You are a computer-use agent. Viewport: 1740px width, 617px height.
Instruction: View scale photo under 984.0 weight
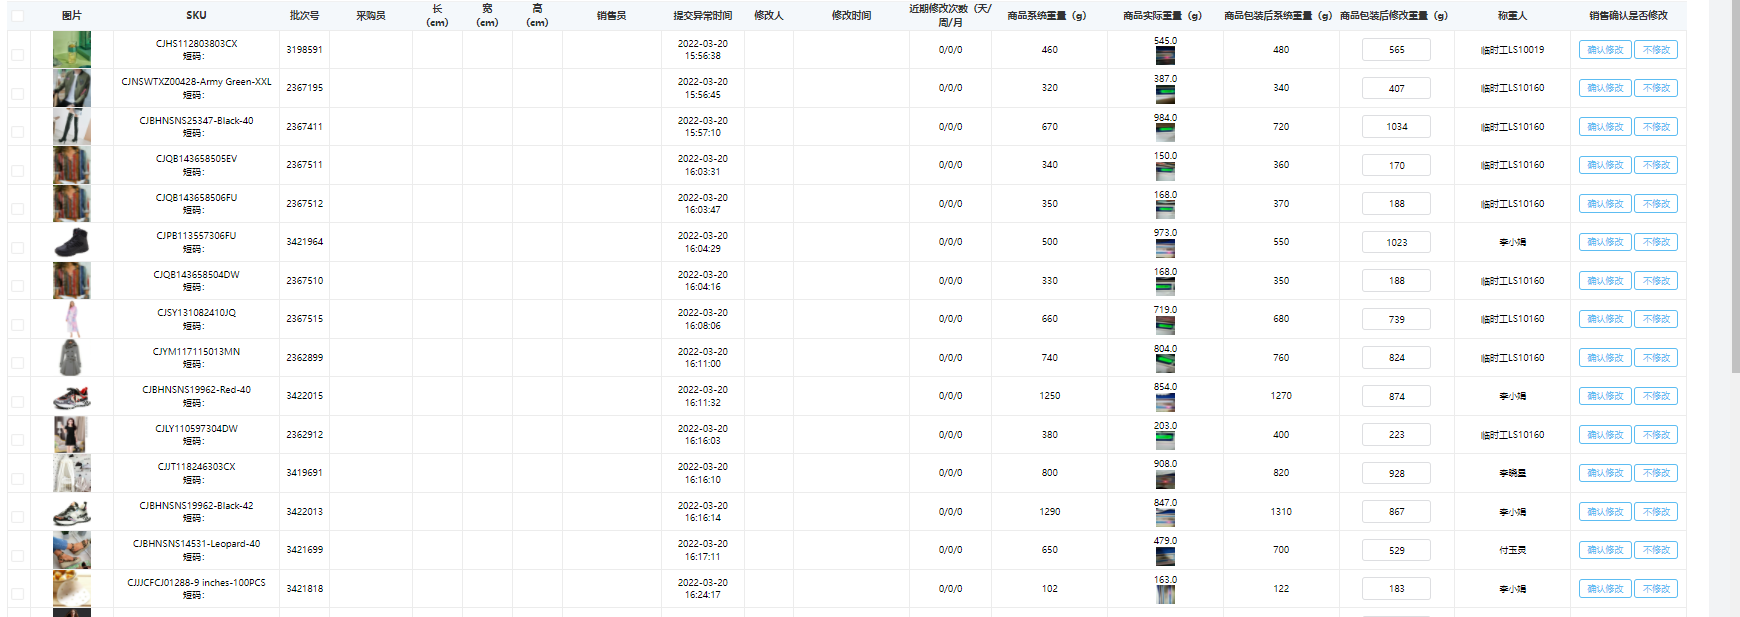[1165, 133]
